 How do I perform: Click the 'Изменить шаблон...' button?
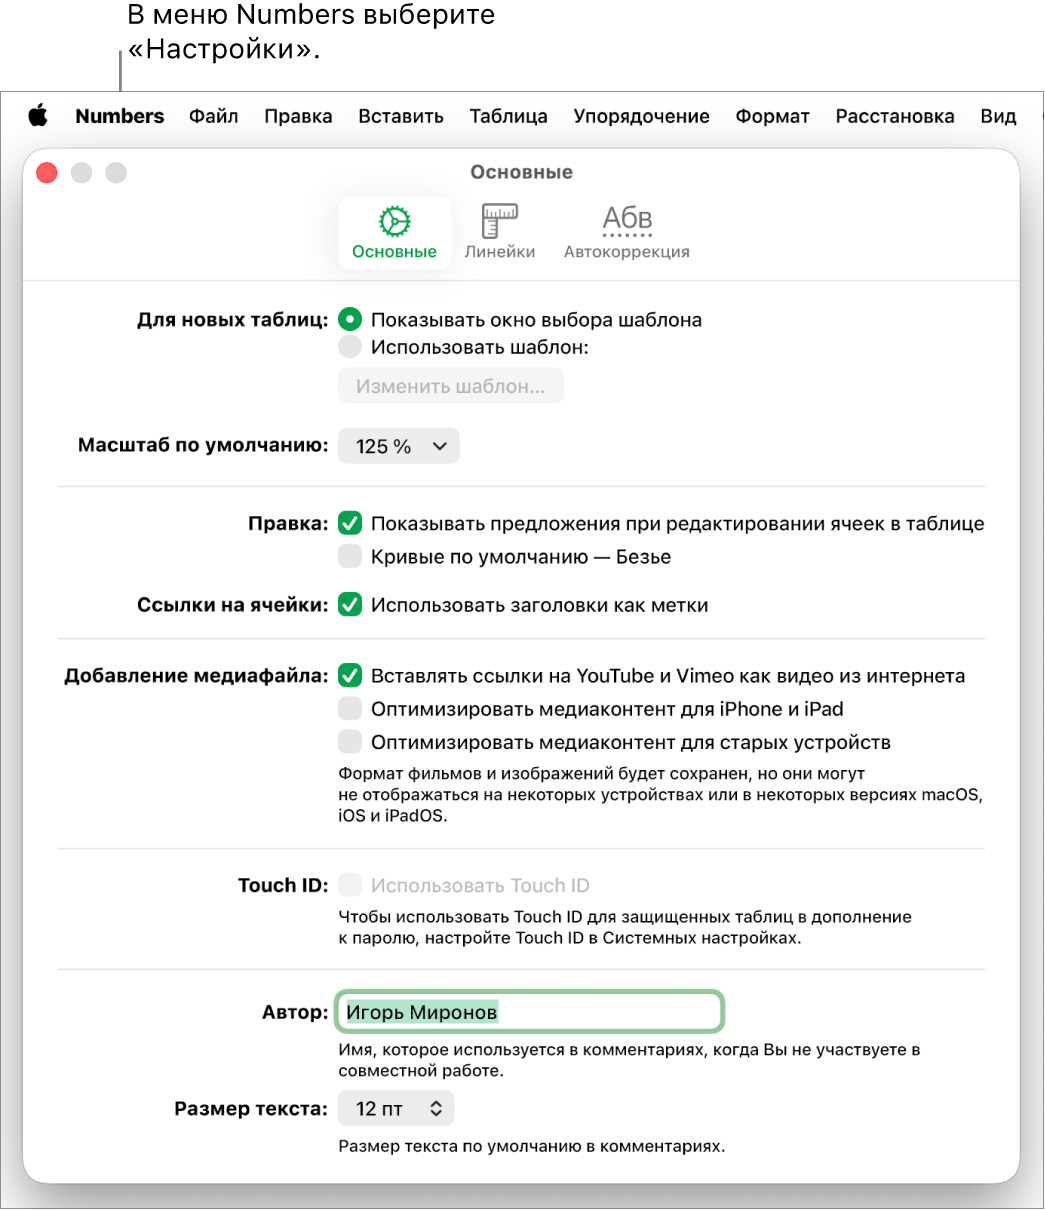(451, 386)
